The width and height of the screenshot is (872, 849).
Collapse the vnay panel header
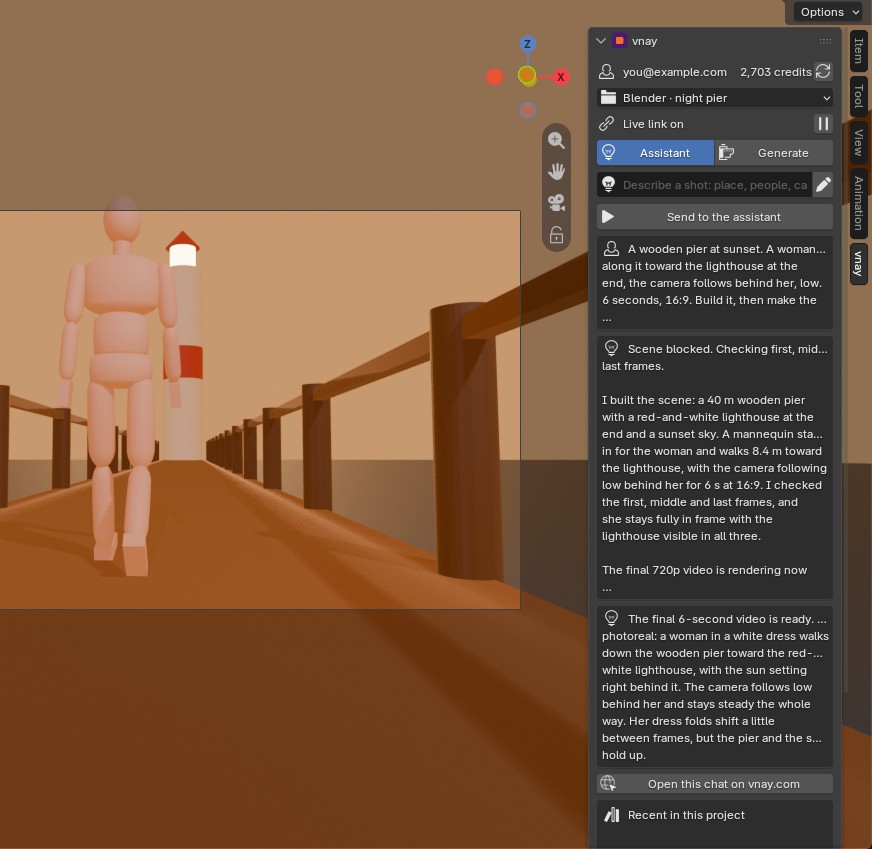coord(601,41)
